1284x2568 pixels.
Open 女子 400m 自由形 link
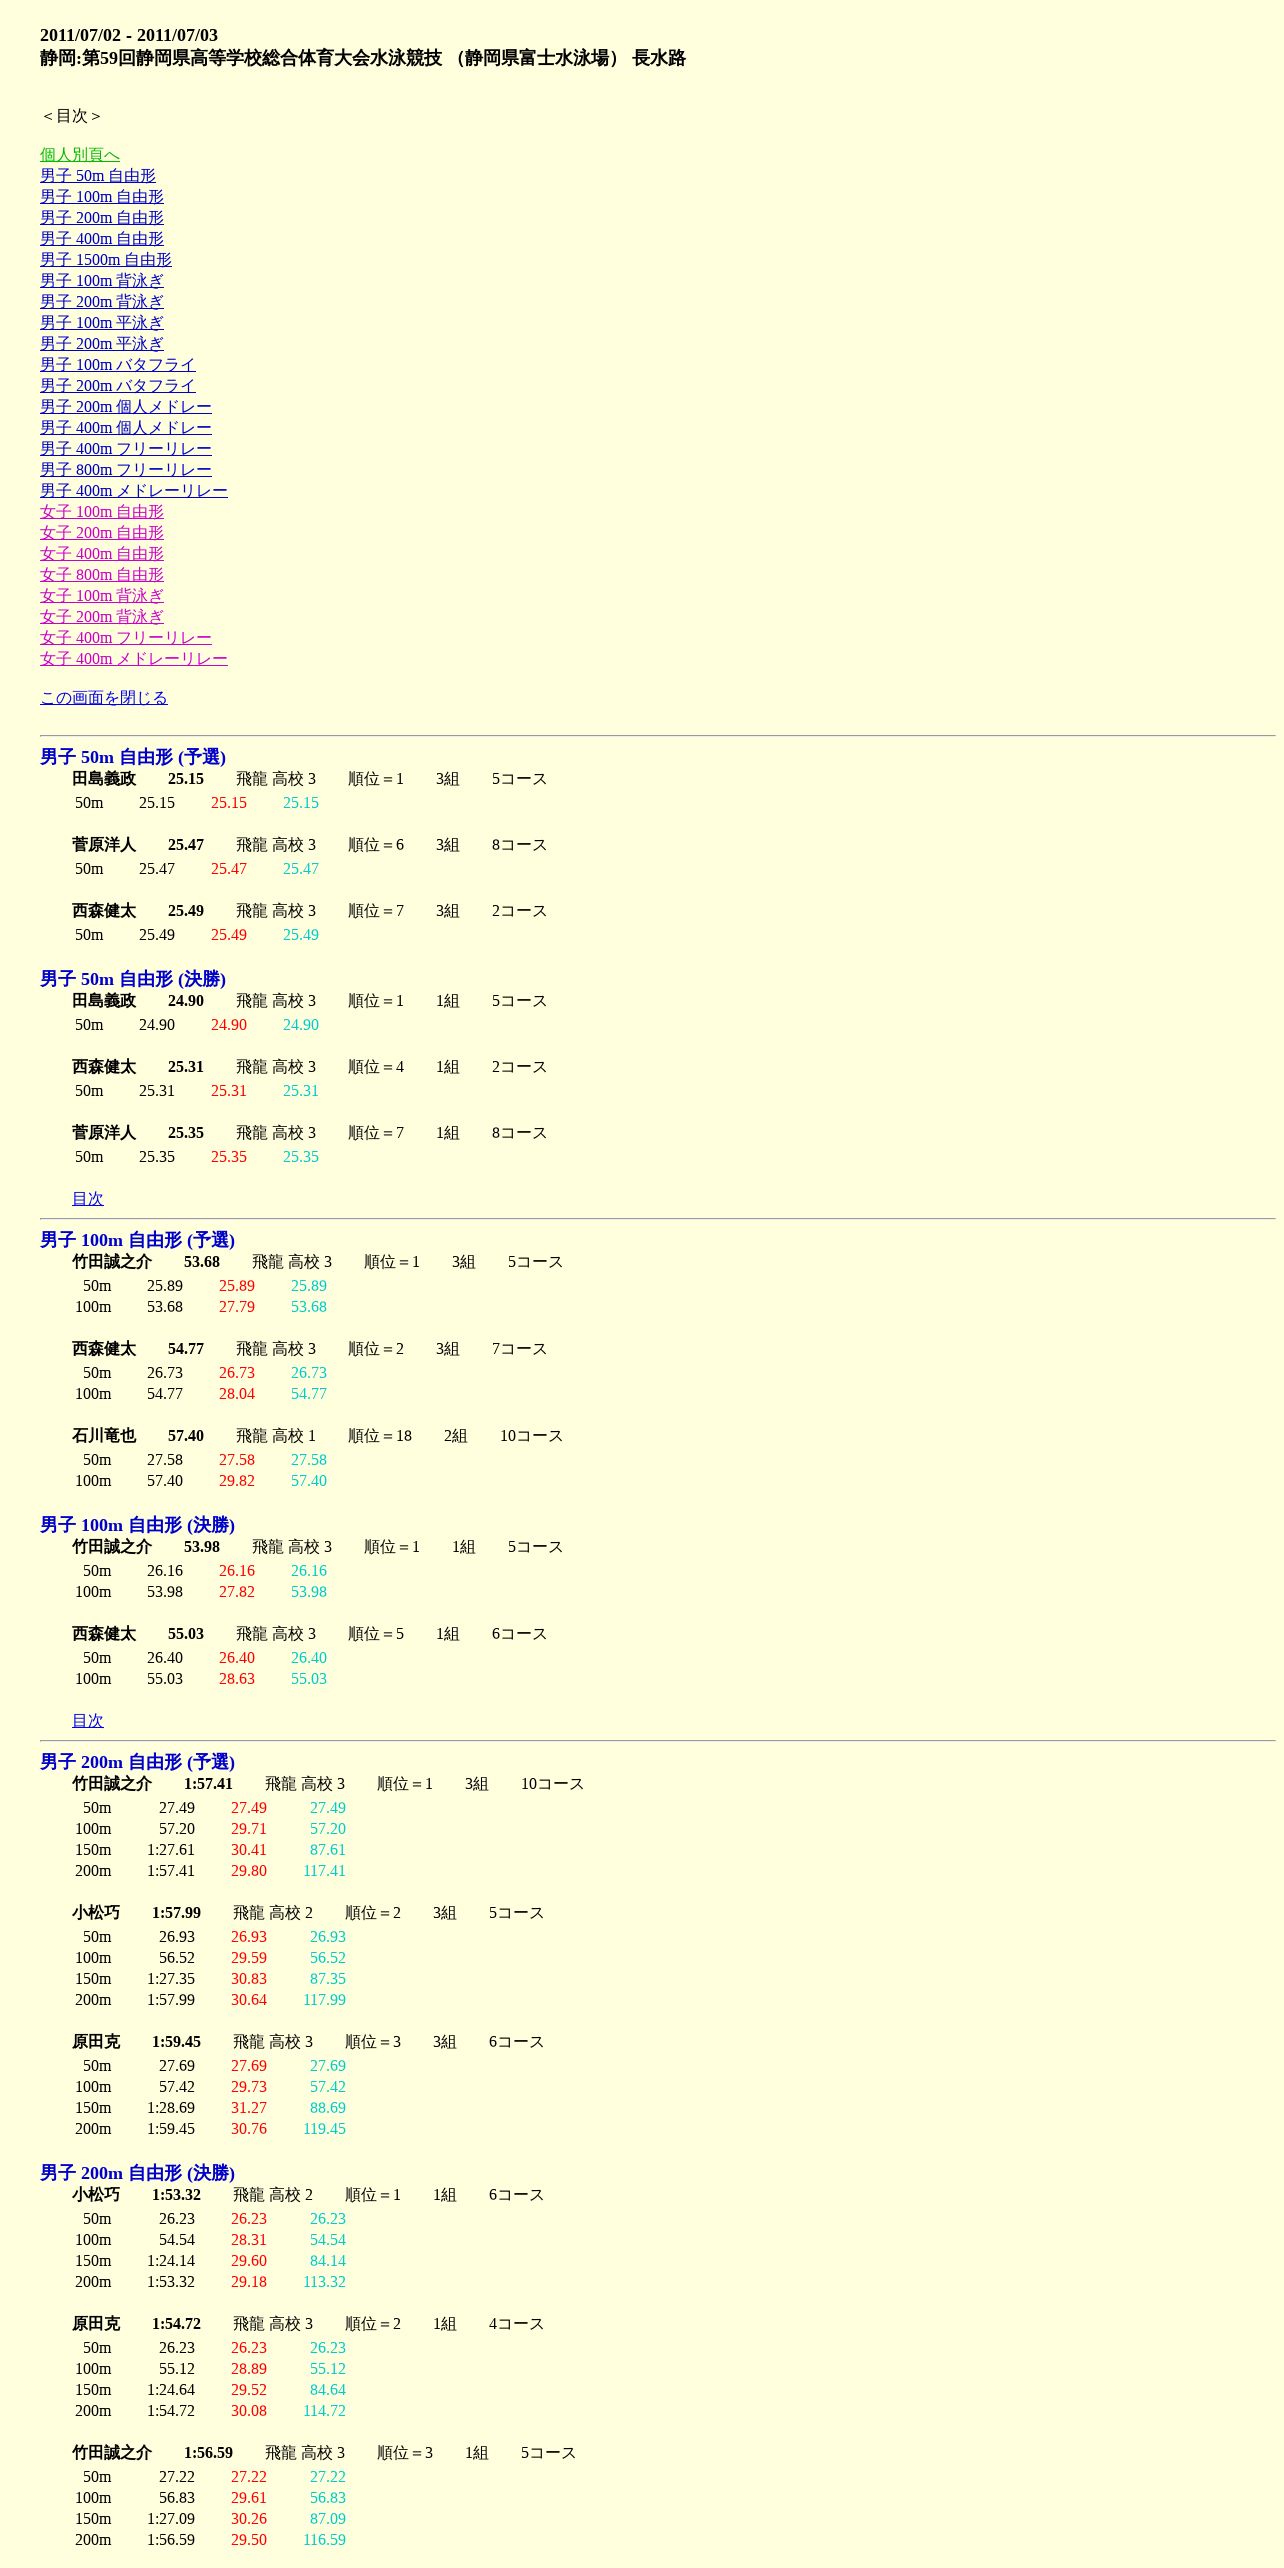(x=102, y=553)
